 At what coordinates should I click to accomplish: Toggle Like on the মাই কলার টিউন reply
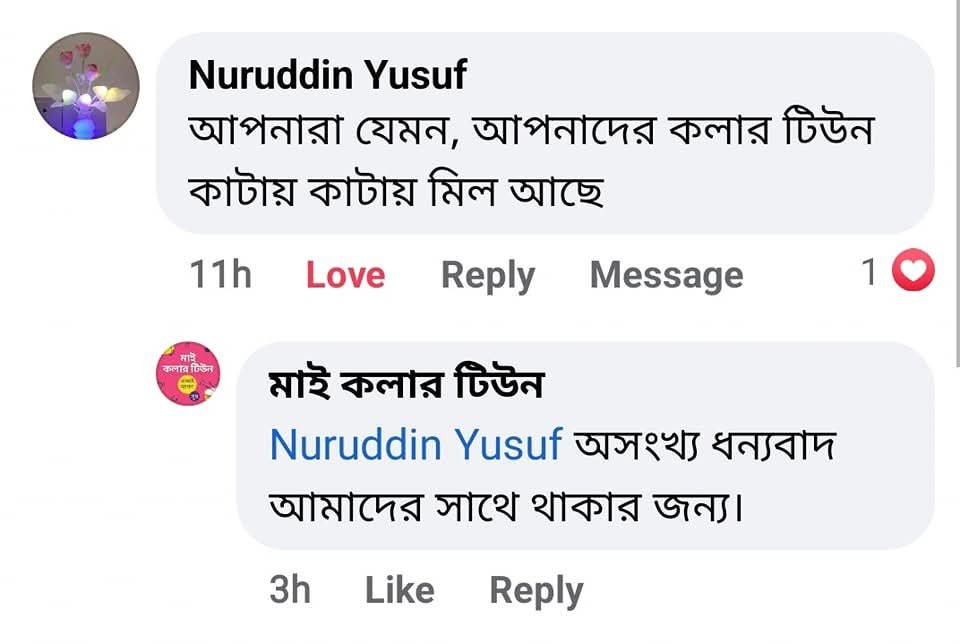[x=399, y=591]
